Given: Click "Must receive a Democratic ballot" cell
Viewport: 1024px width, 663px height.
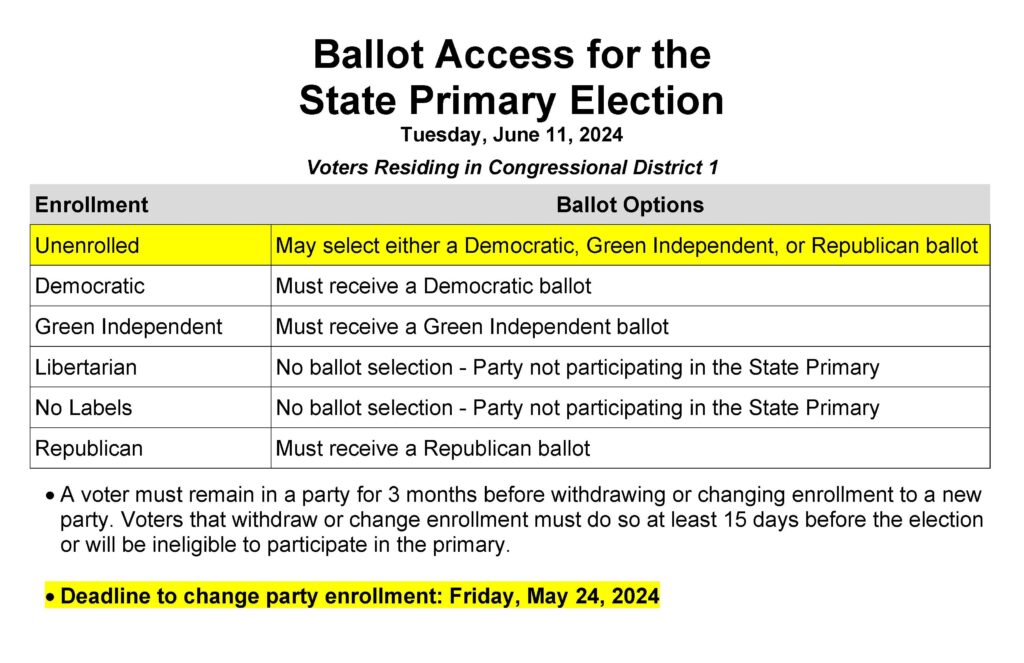Looking at the screenshot, I should 433,286.
